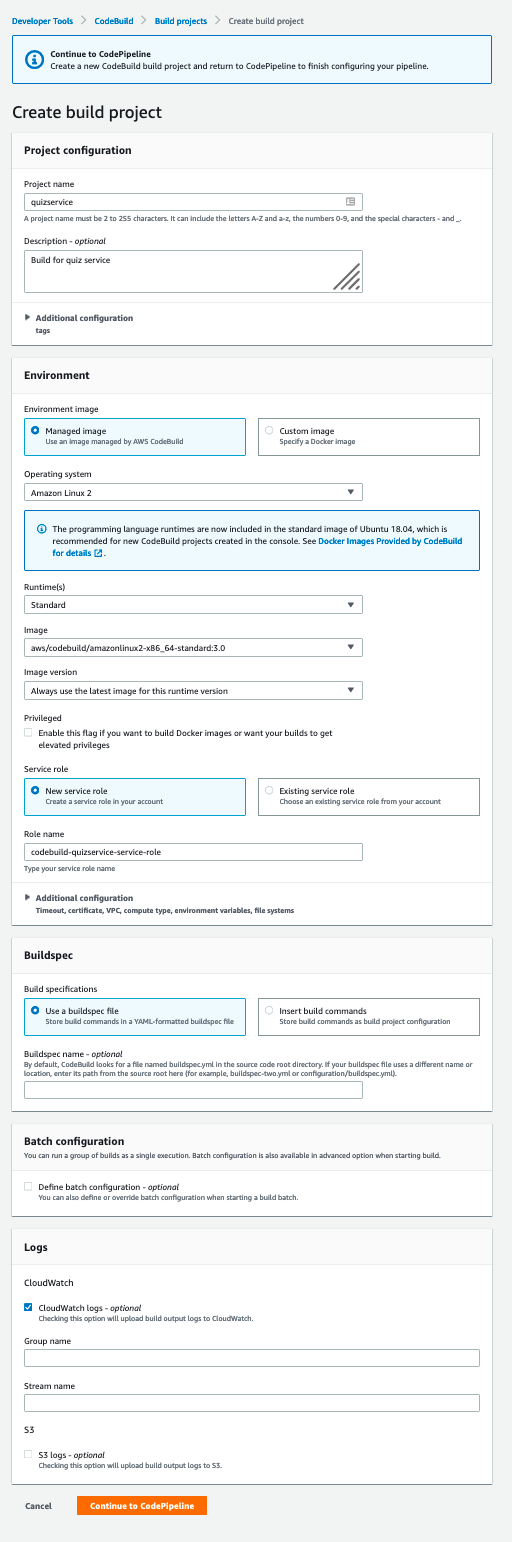Click the external link icon after 'for details'

click(98, 553)
